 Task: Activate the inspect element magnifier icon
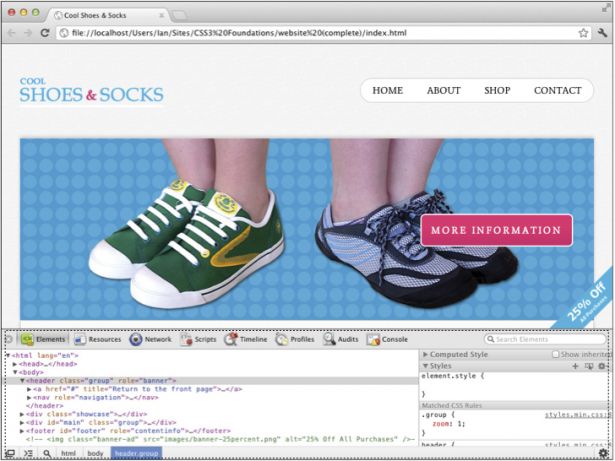tap(47, 454)
